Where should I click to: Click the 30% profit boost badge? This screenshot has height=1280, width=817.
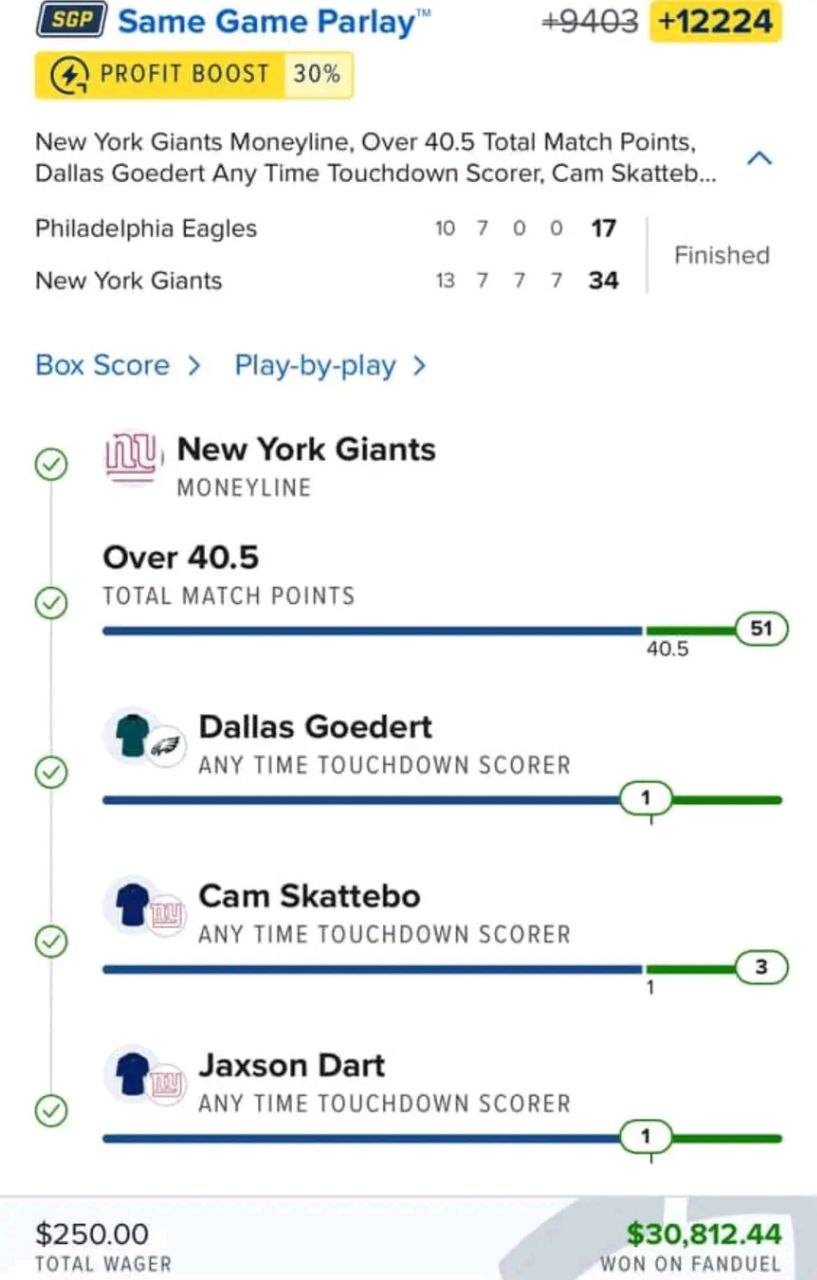[317, 74]
